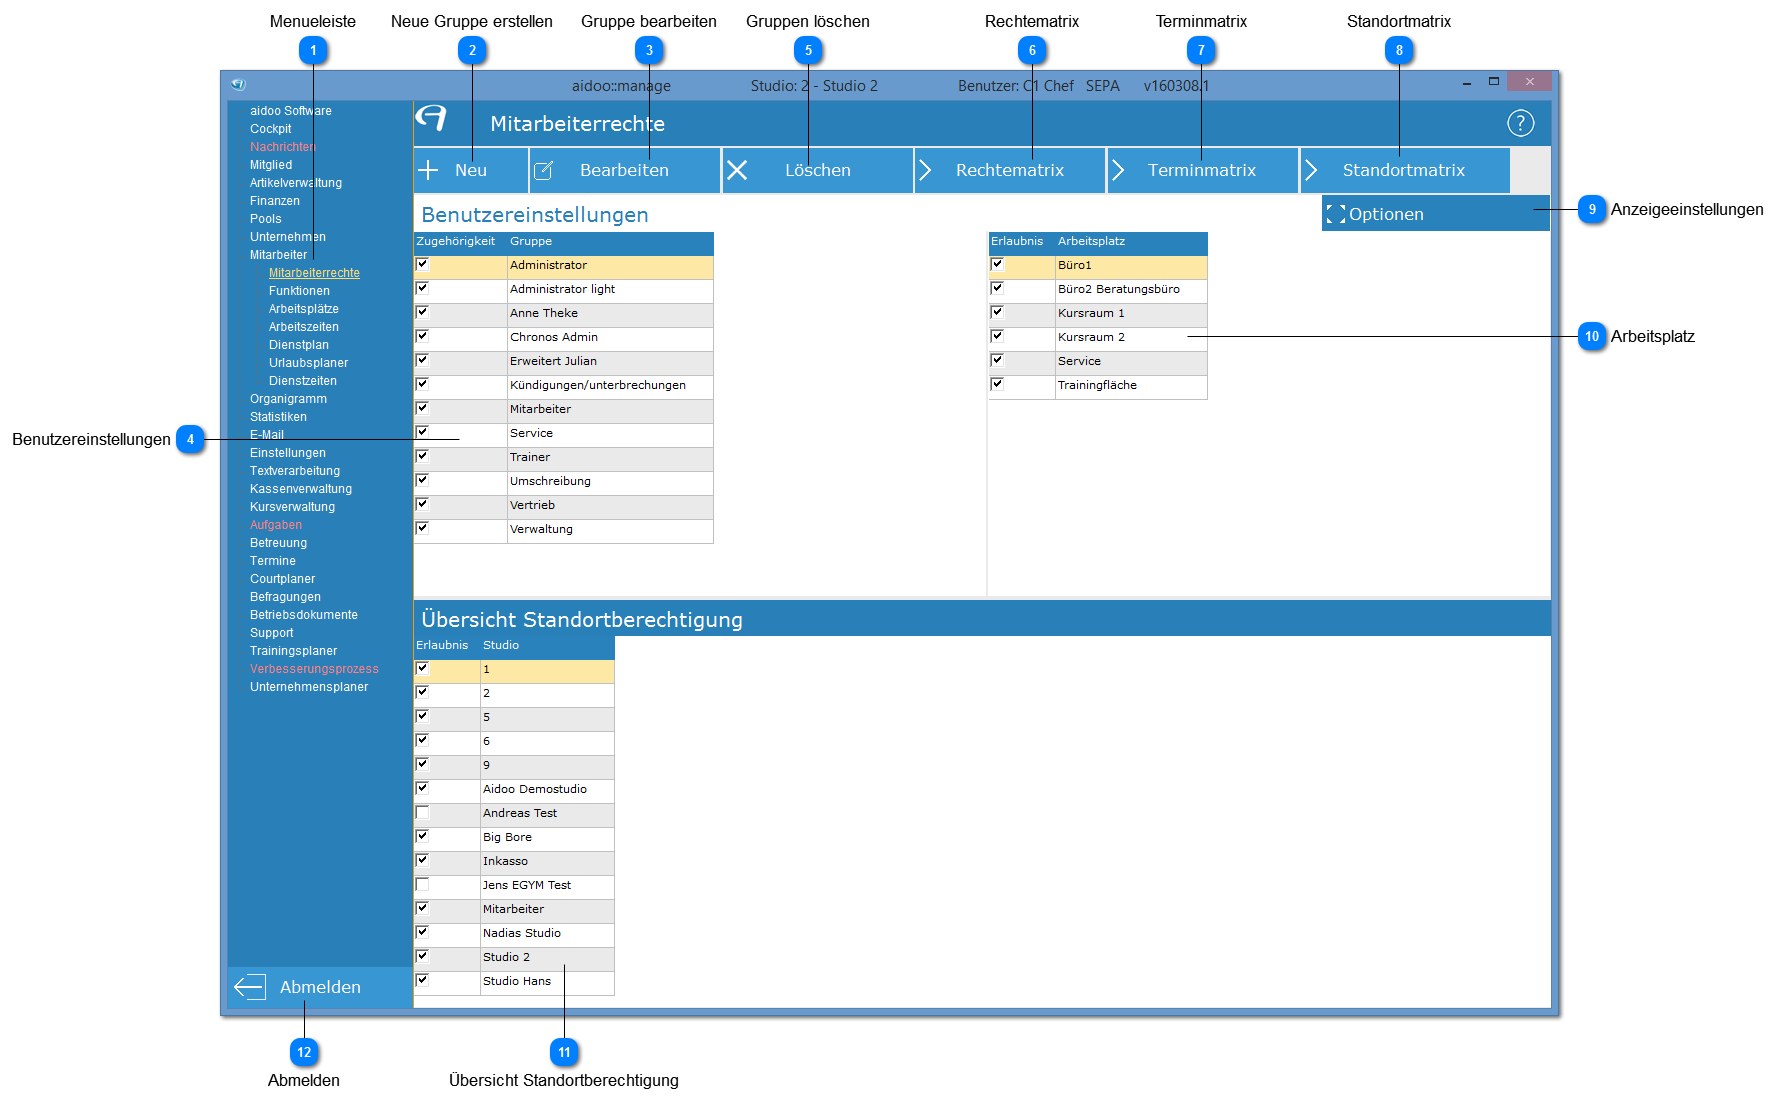Open Nachrichten in the sidebar
This screenshot has width=1780, height=1106.
[x=283, y=147]
